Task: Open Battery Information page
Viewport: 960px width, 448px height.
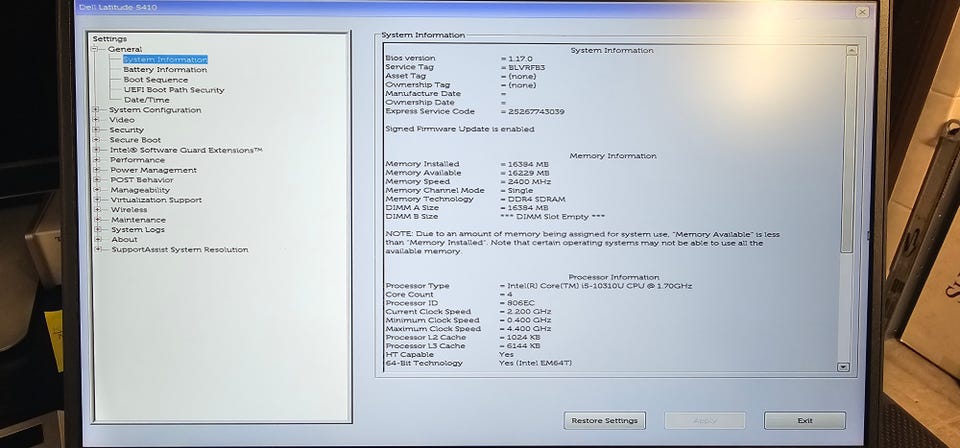Action: click(x=165, y=70)
